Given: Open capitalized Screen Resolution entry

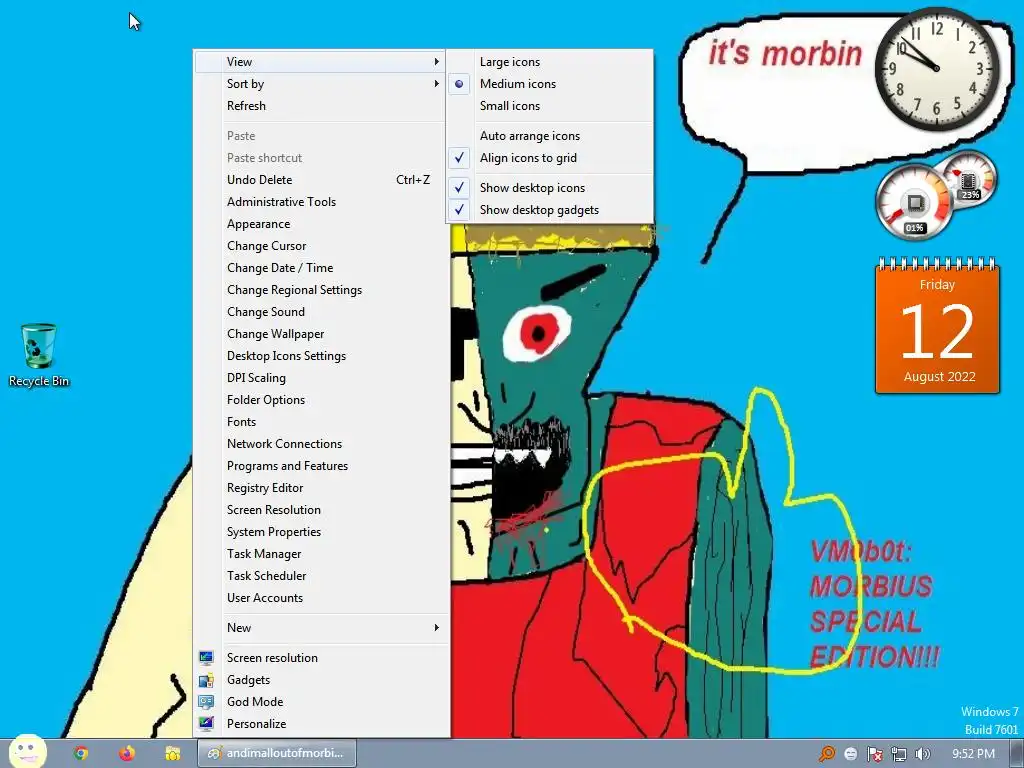Looking at the screenshot, I should pyautogui.click(x=320, y=510).
